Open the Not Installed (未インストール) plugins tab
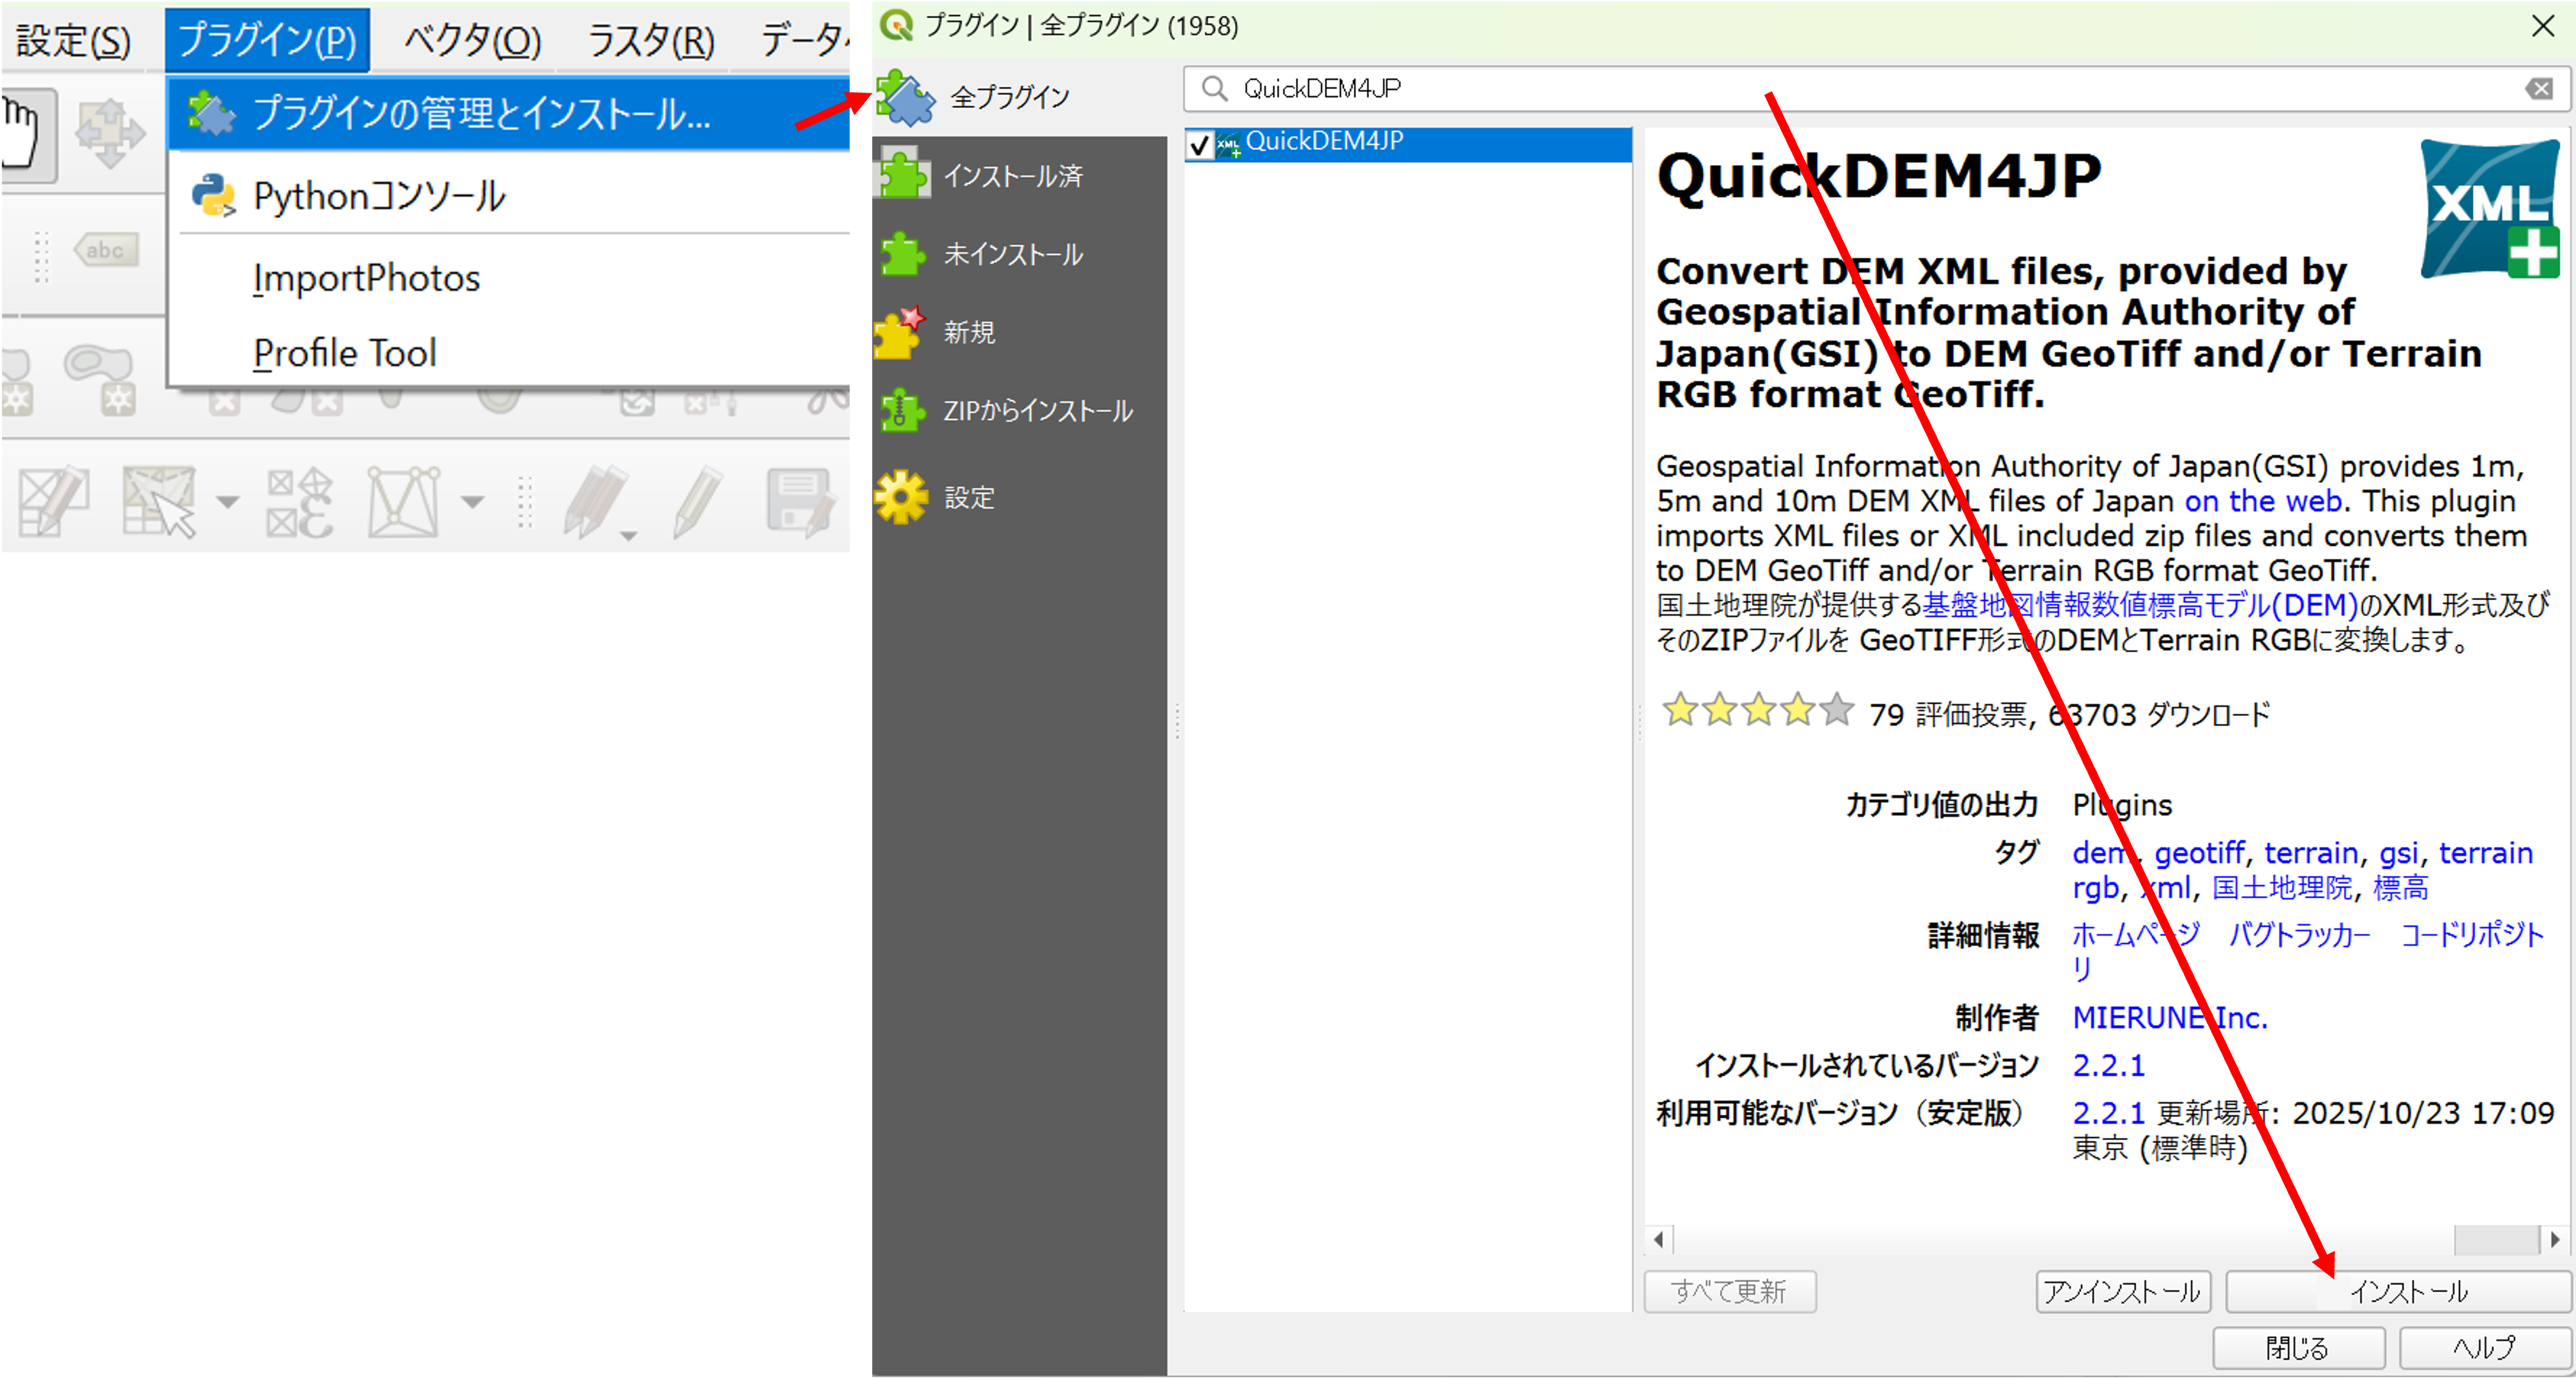The image size is (2576, 1379). (x=1012, y=254)
